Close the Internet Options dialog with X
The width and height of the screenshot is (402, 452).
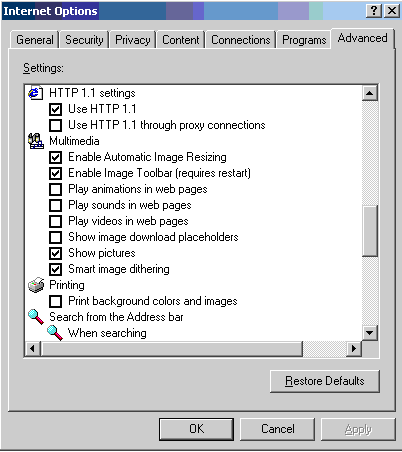tap(392, 11)
